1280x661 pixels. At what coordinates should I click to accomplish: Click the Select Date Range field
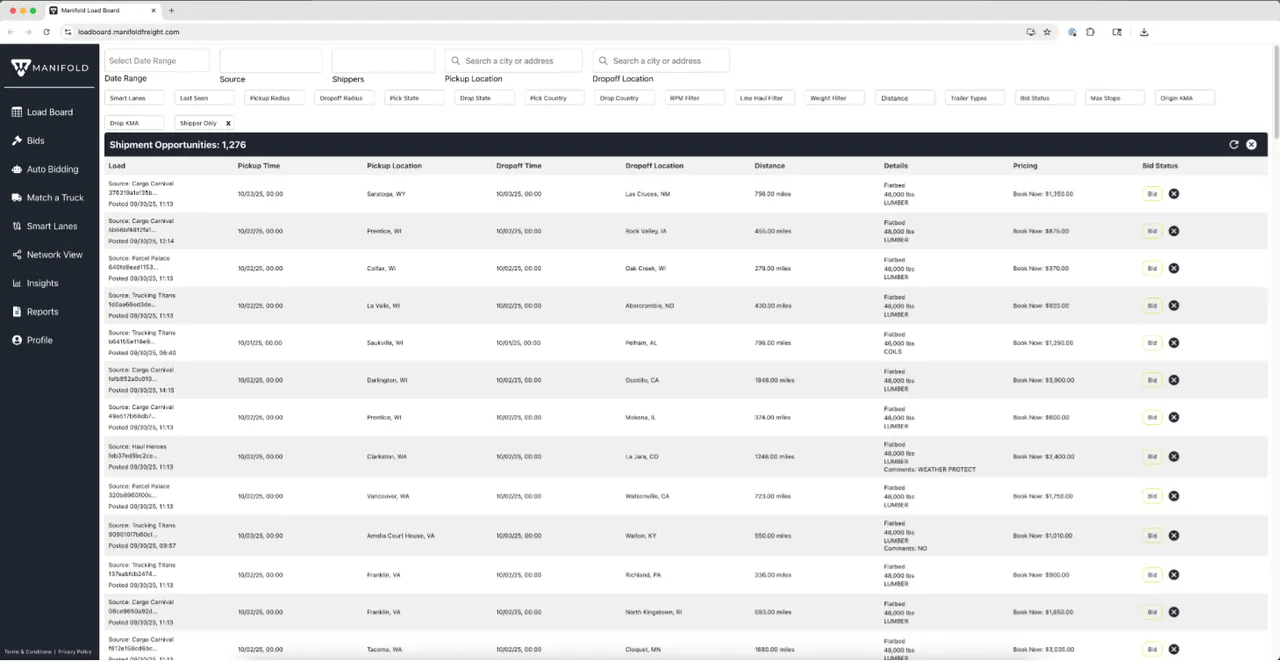pos(157,60)
